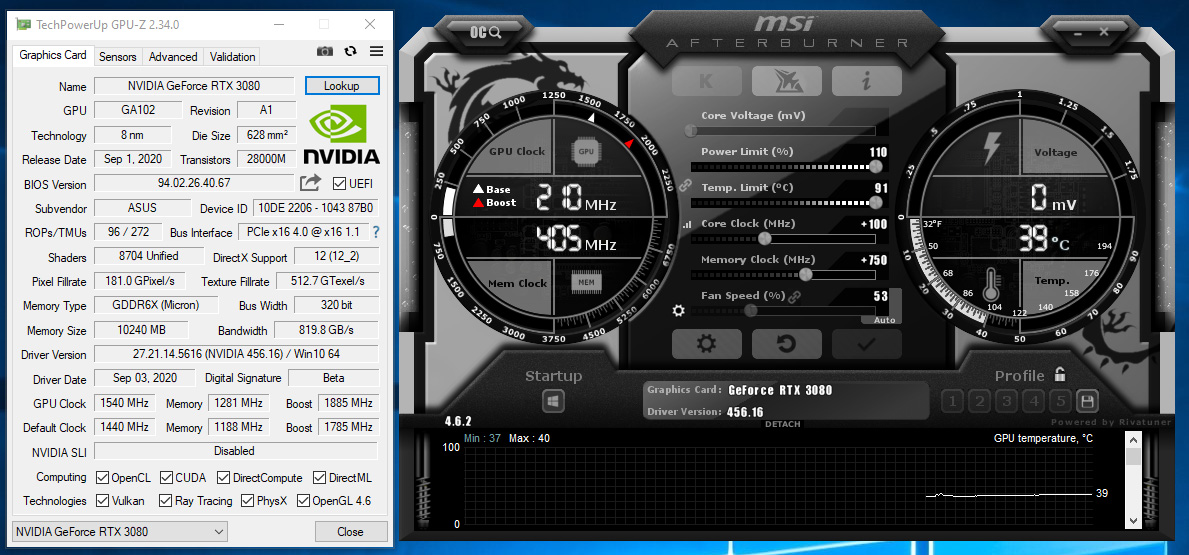
Task: Click the MEM chip icon in clock gauge
Action: click(586, 282)
